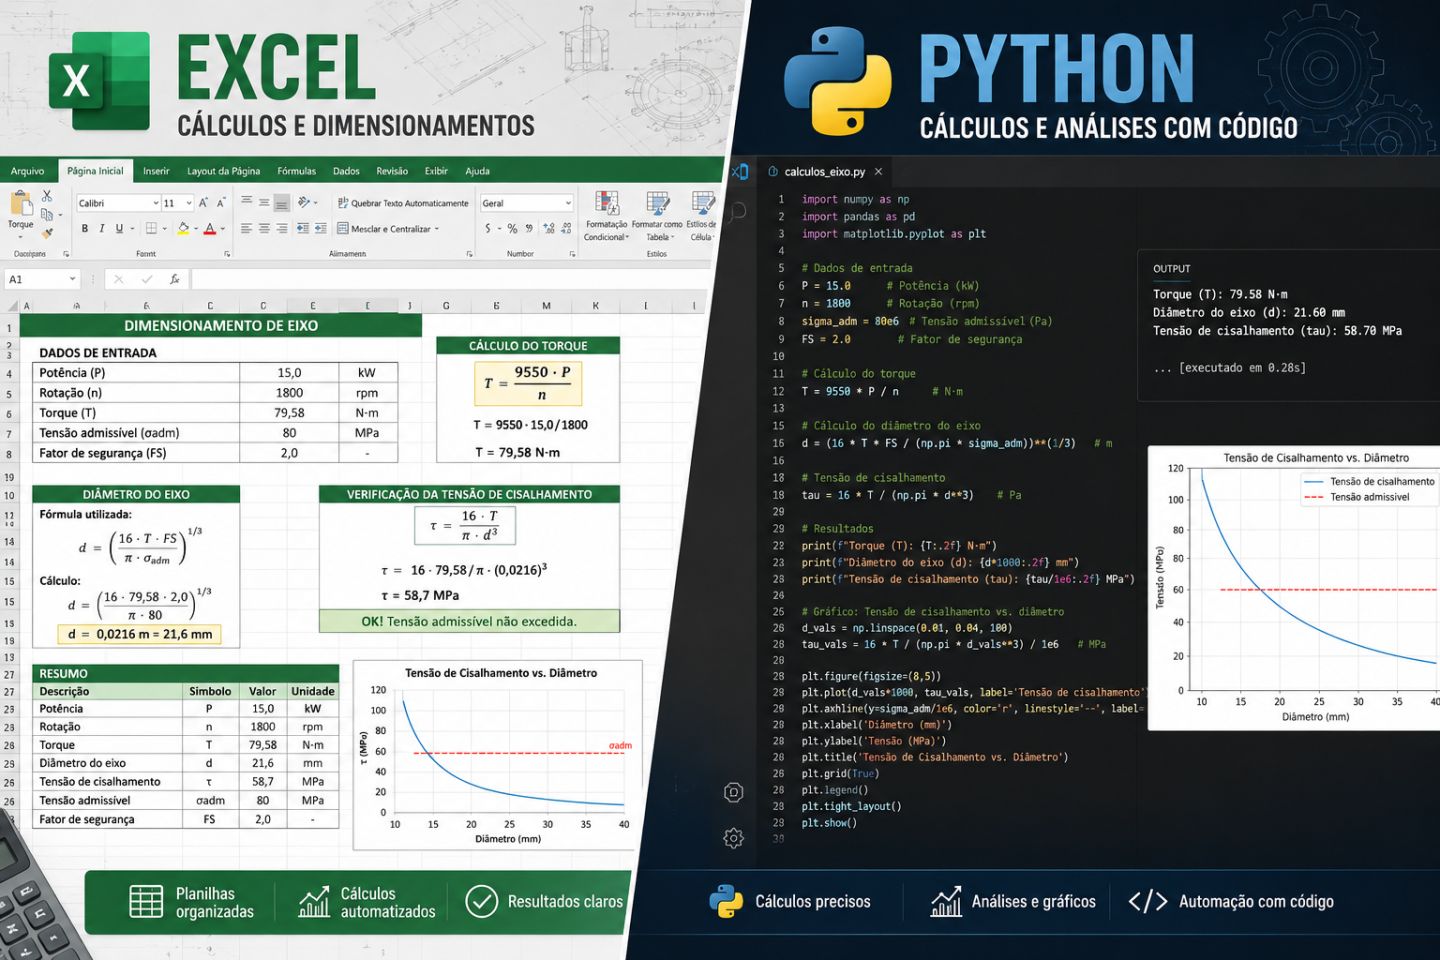Click the increase decimal places icon
The height and width of the screenshot is (960, 1440).
(x=549, y=228)
